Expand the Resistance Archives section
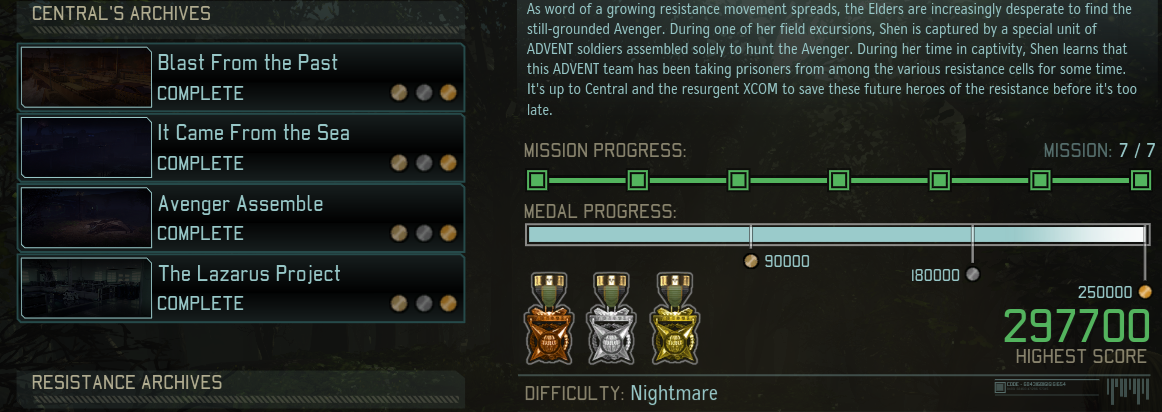Viewport: 1162px width, 412px height. [x=242, y=384]
